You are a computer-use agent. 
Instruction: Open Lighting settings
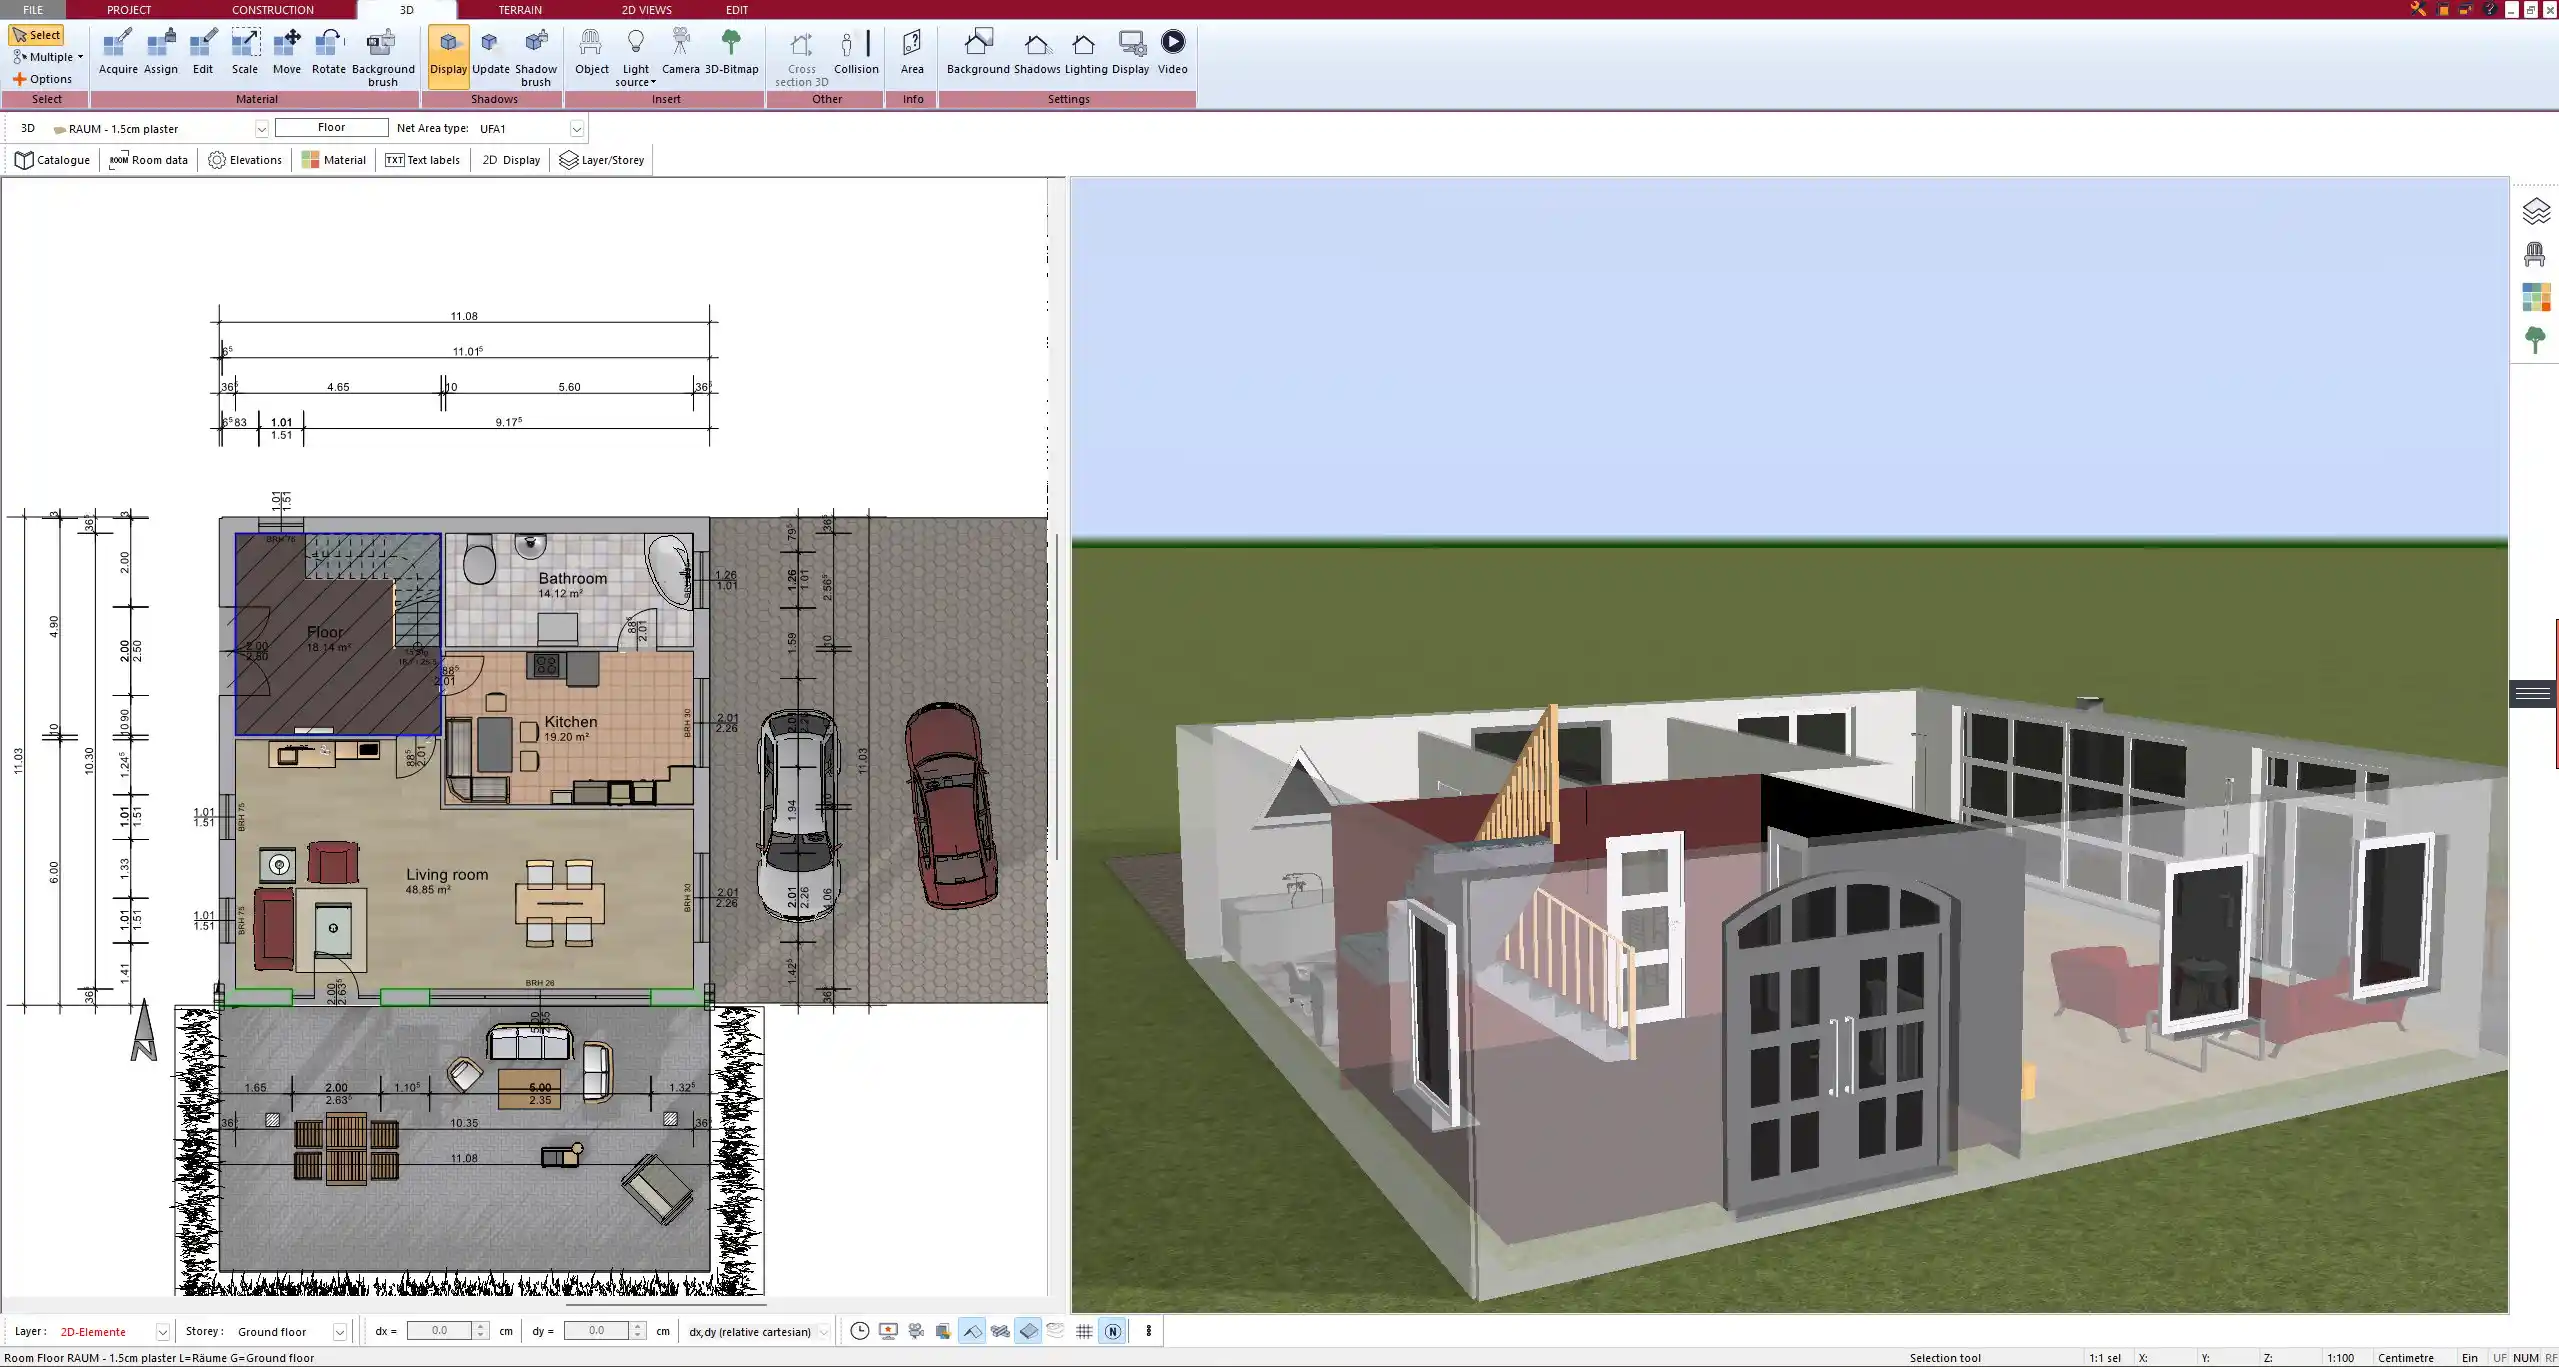(1085, 52)
